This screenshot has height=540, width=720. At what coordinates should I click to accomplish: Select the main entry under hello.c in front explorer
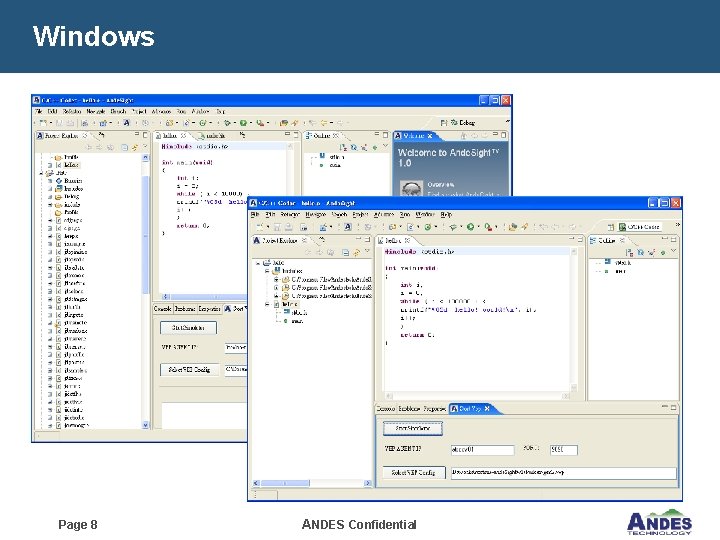coord(293,321)
